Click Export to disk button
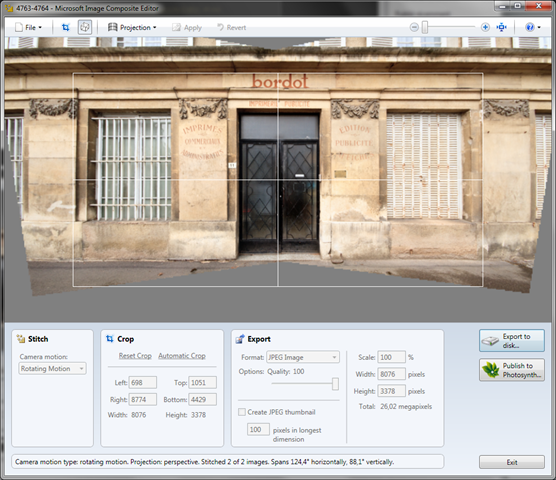The height and width of the screenshot is (480, 556). click(x=512, y=341)
